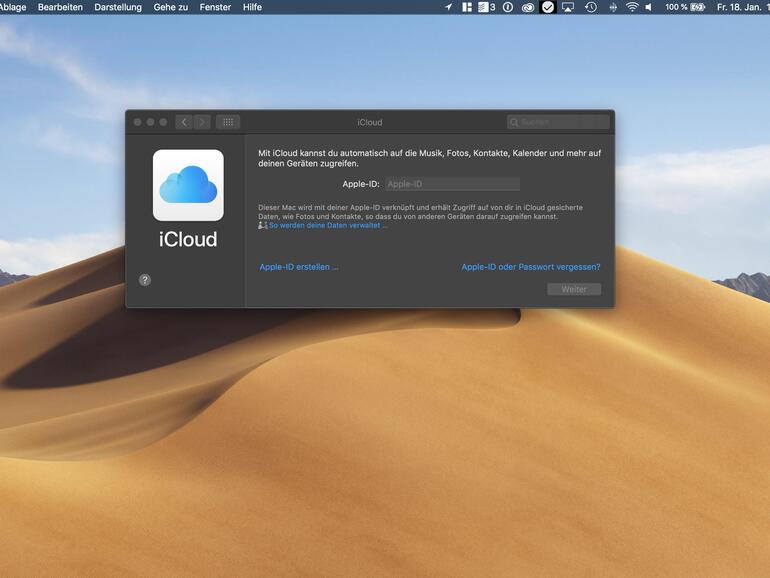Open the Gehe zu menu
Image resolution: width=770 pixels, height=578 pixels.
click(170, 7)
